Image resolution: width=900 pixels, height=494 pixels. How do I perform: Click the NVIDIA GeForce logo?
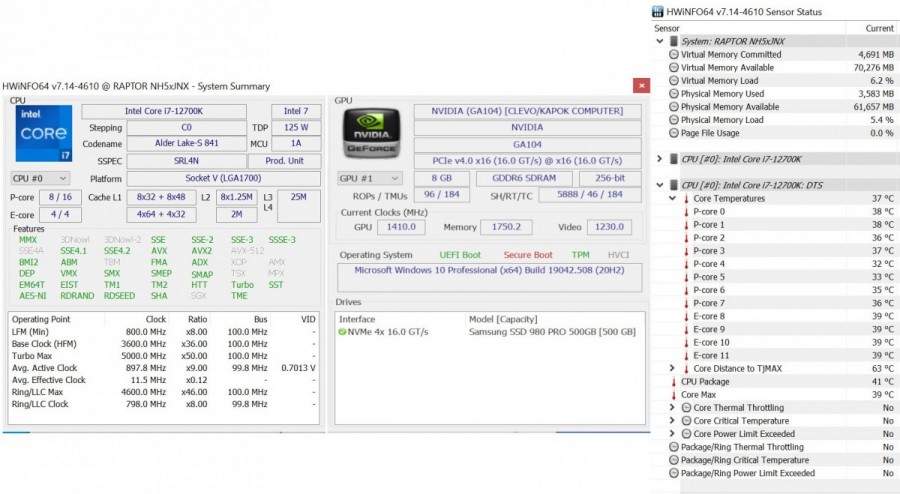(x=371, y=133)
